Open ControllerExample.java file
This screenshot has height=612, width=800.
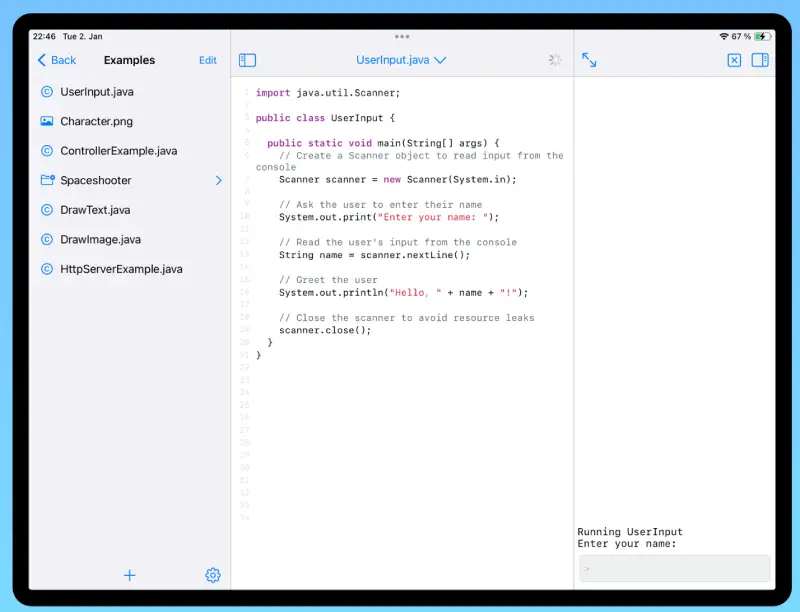(x=119, y=151)
